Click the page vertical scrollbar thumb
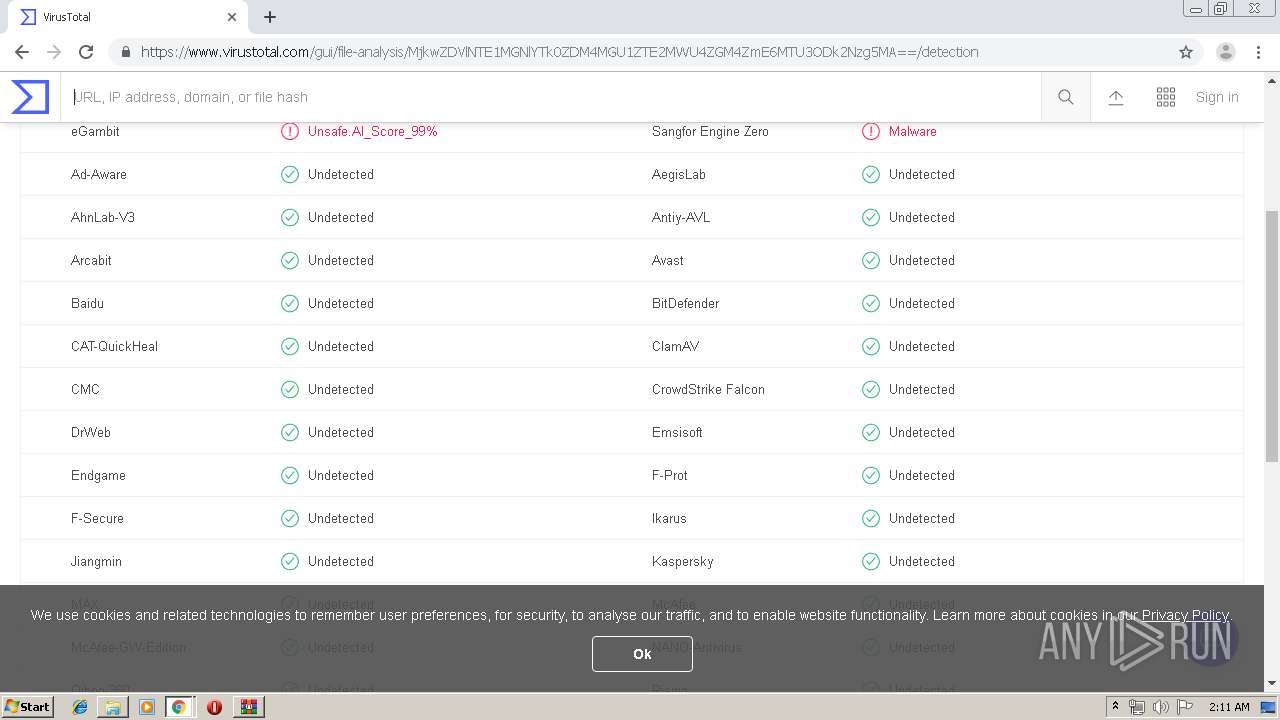Viewport: 1280px width, 720px height. pyautogui.click(x=1271, y=335)
